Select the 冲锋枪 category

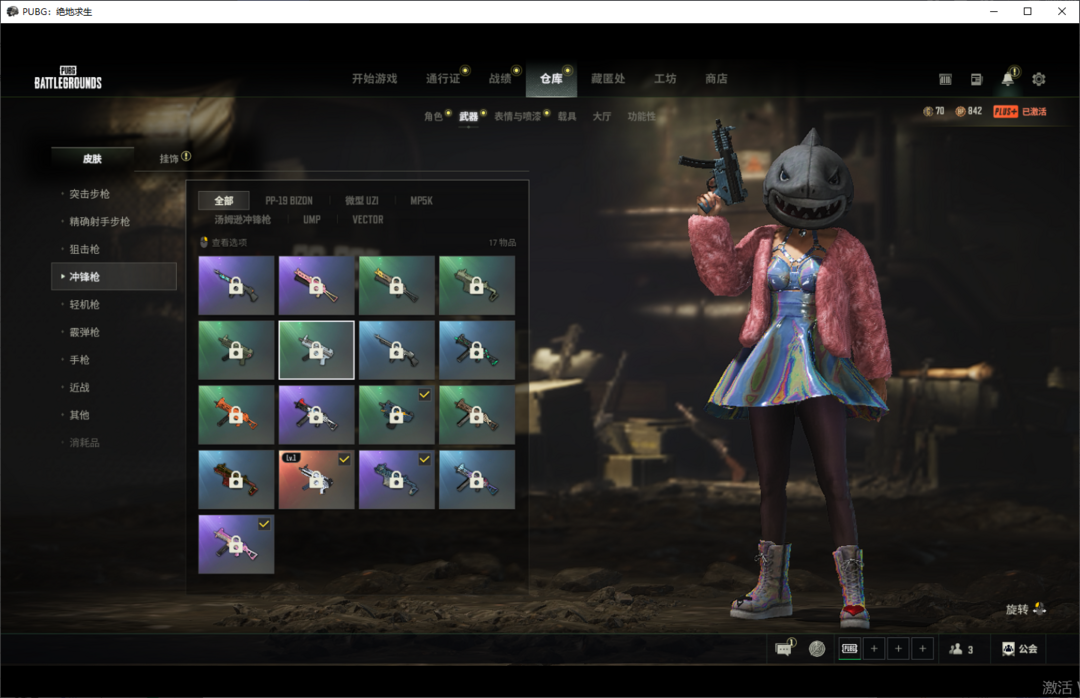(114, 276)
